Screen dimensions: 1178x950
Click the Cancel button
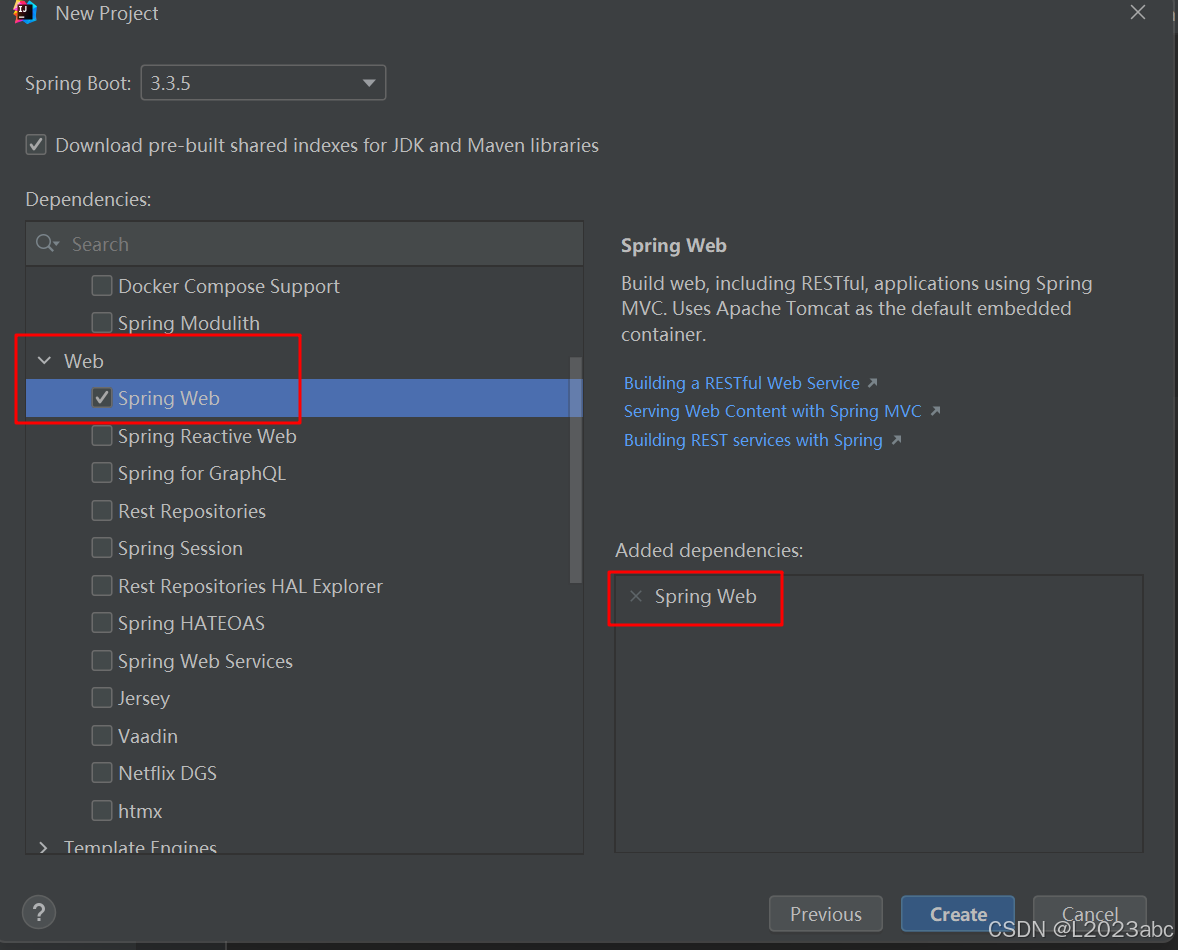point(1089,914)
